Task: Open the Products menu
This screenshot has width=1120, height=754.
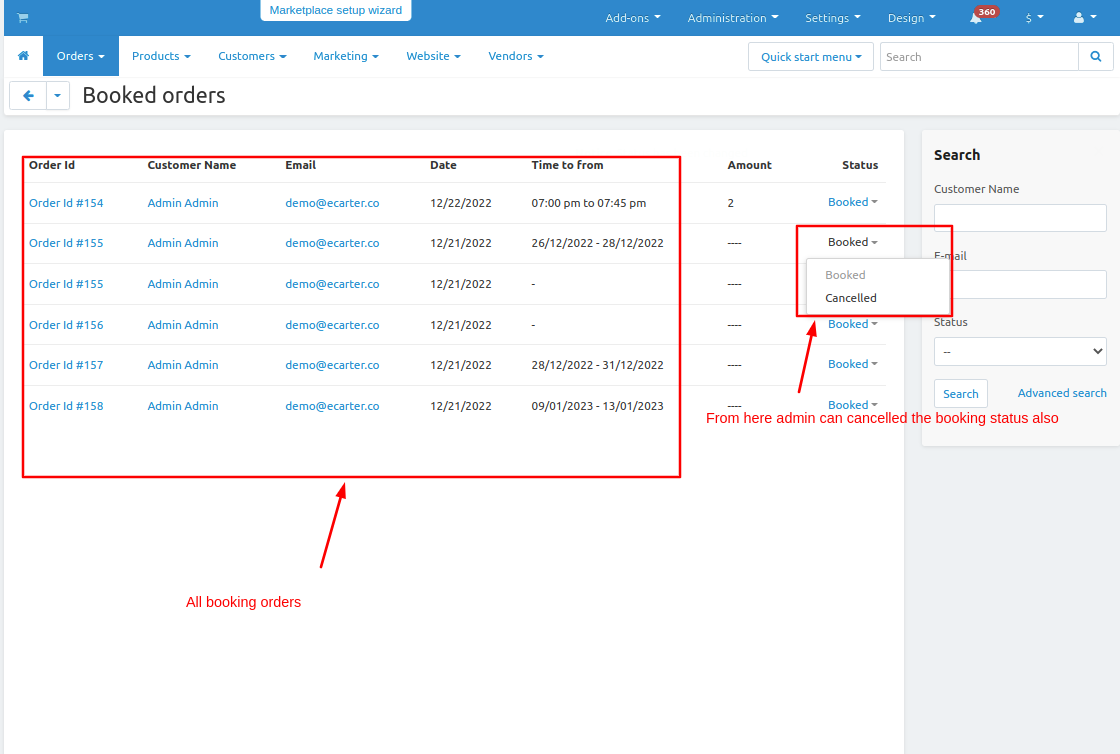Action: (x=161, y=56)
